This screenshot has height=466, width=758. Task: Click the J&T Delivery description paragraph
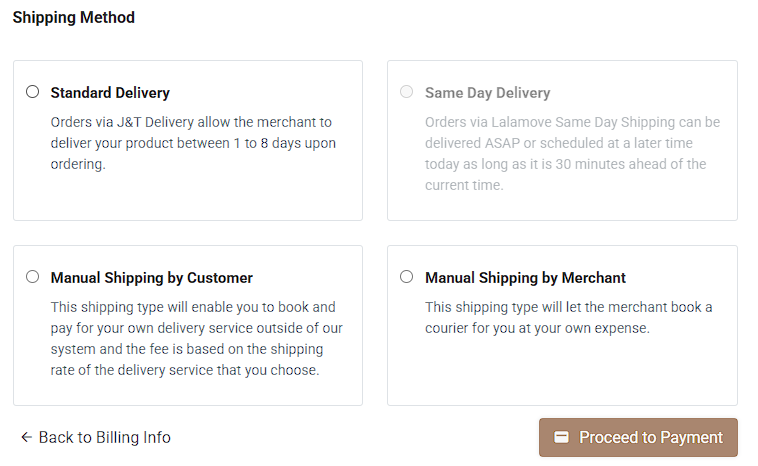pos(193,143)
